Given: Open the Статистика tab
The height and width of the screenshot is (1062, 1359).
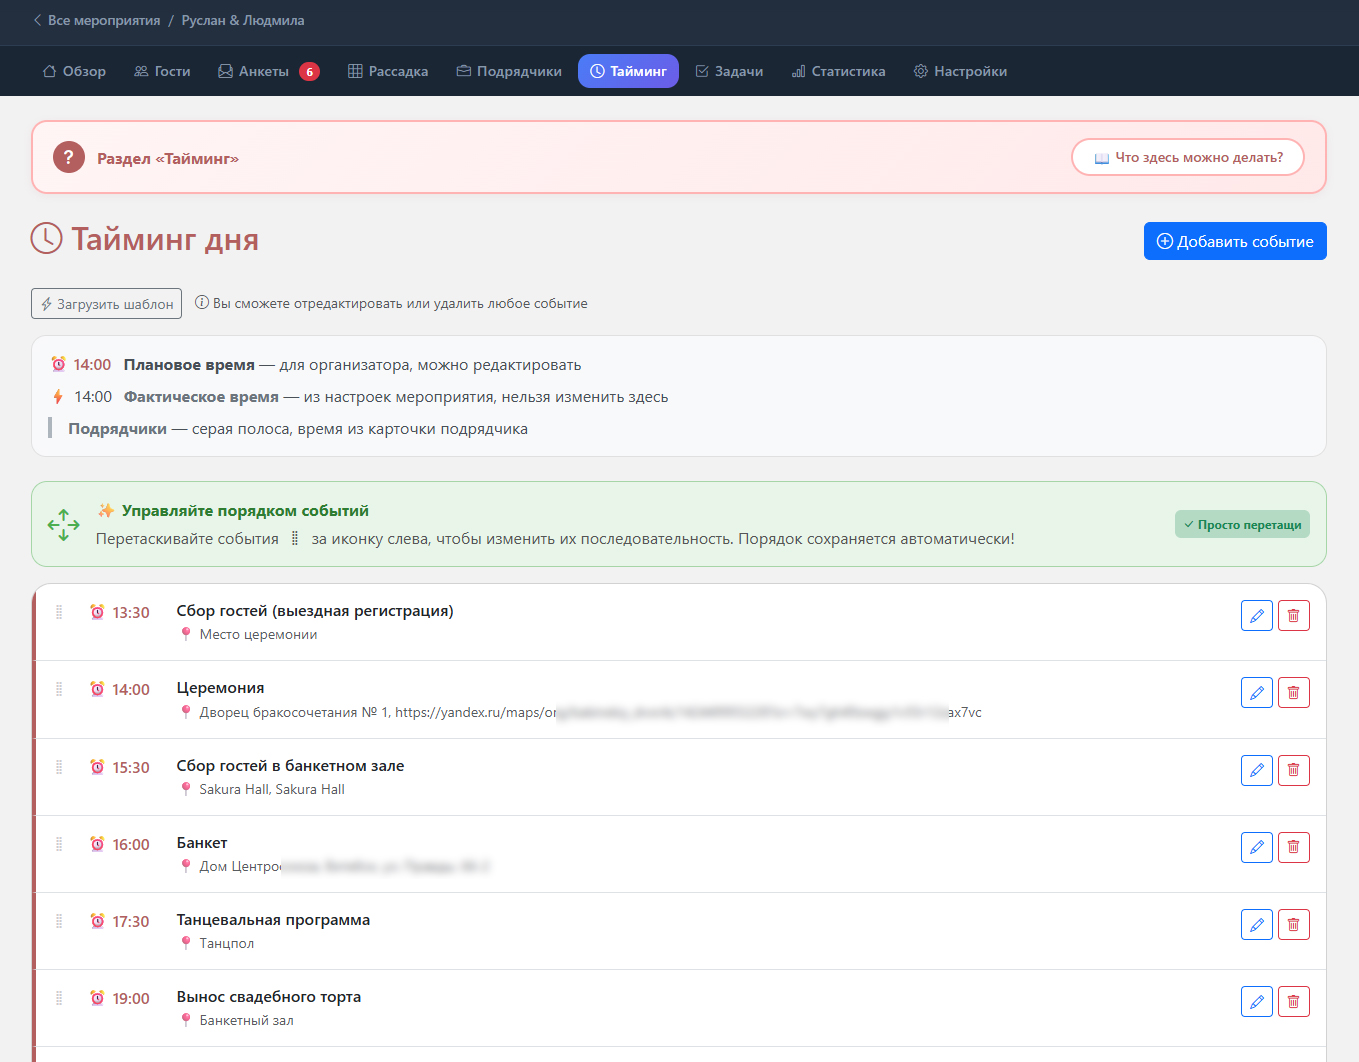Looking at the screenshot, I should tap(838, 71).
